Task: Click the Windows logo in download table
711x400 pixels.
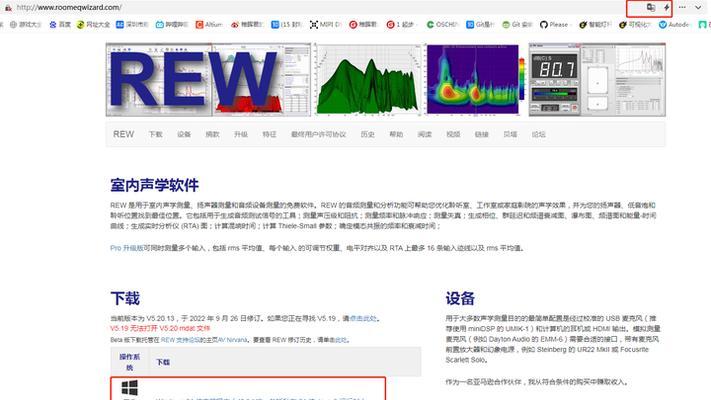Action: [x=130, y=388]
